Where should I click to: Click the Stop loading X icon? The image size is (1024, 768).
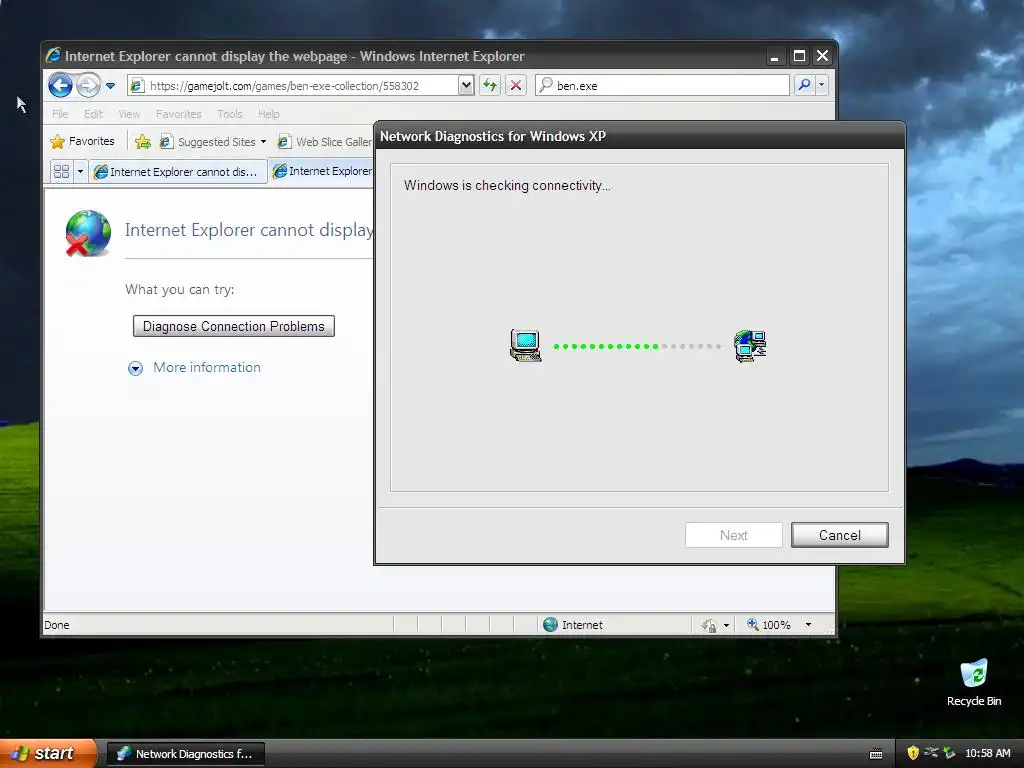516,86
